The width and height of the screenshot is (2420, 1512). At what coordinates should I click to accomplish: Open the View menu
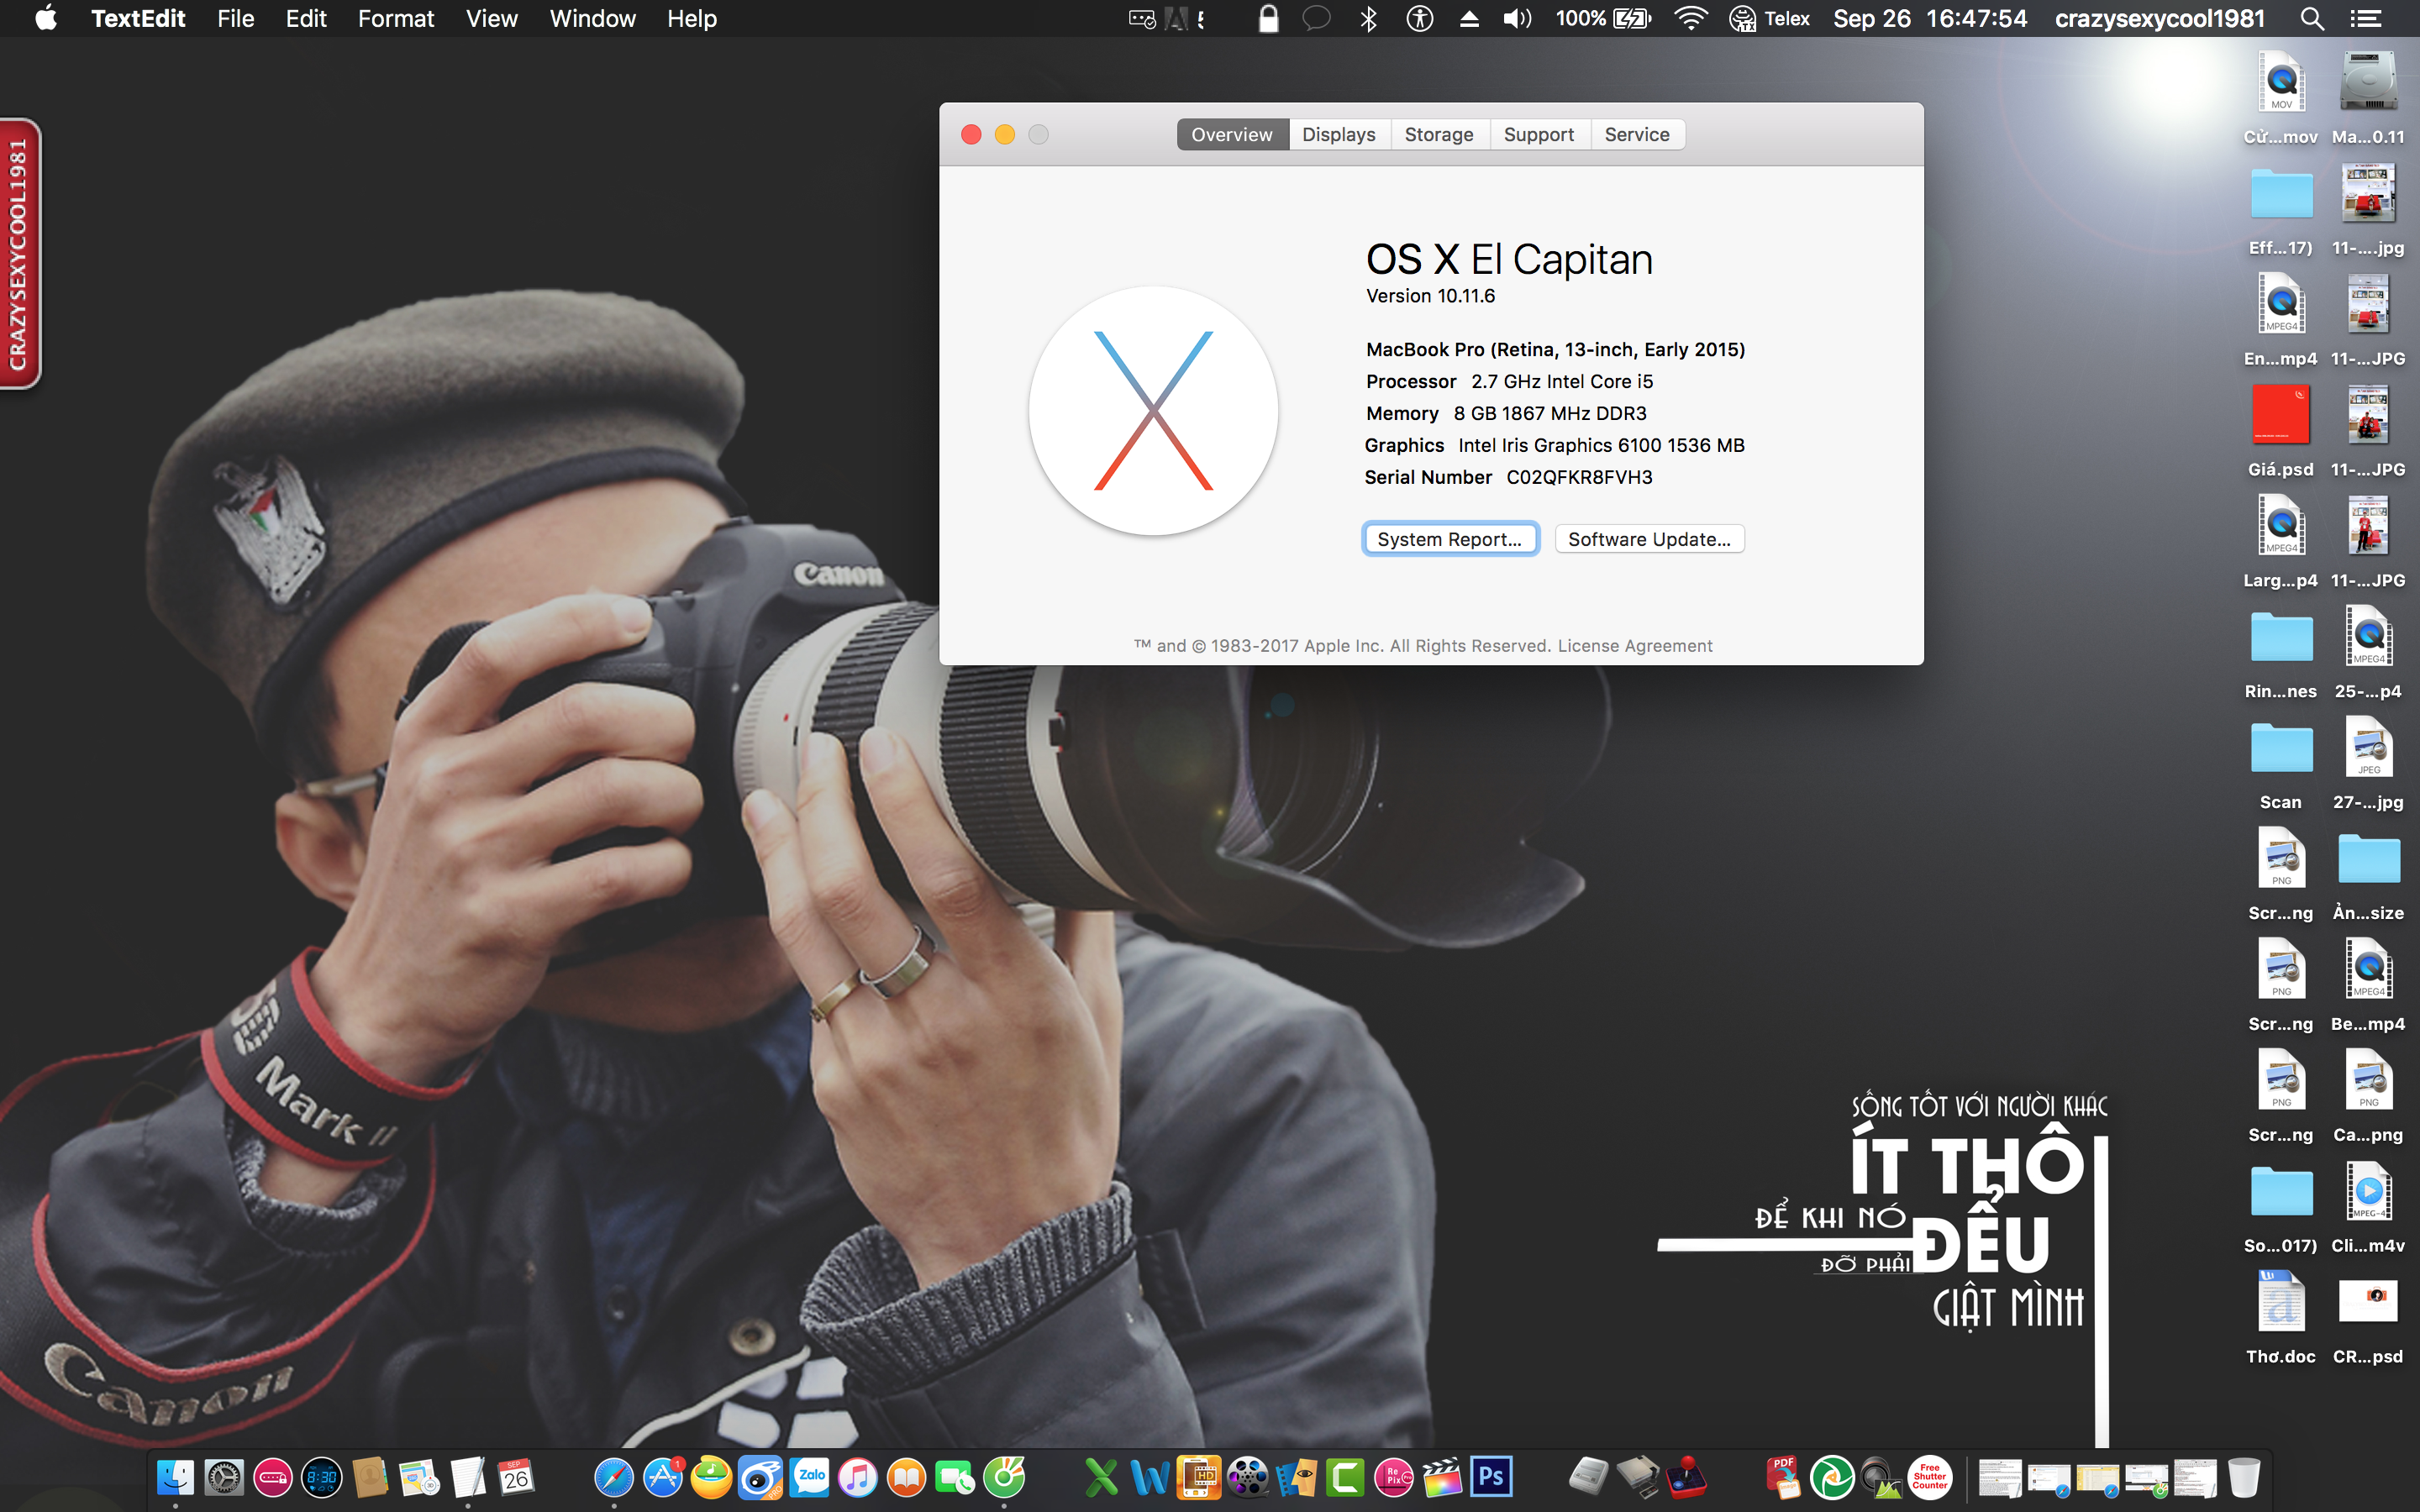[492, 19]
